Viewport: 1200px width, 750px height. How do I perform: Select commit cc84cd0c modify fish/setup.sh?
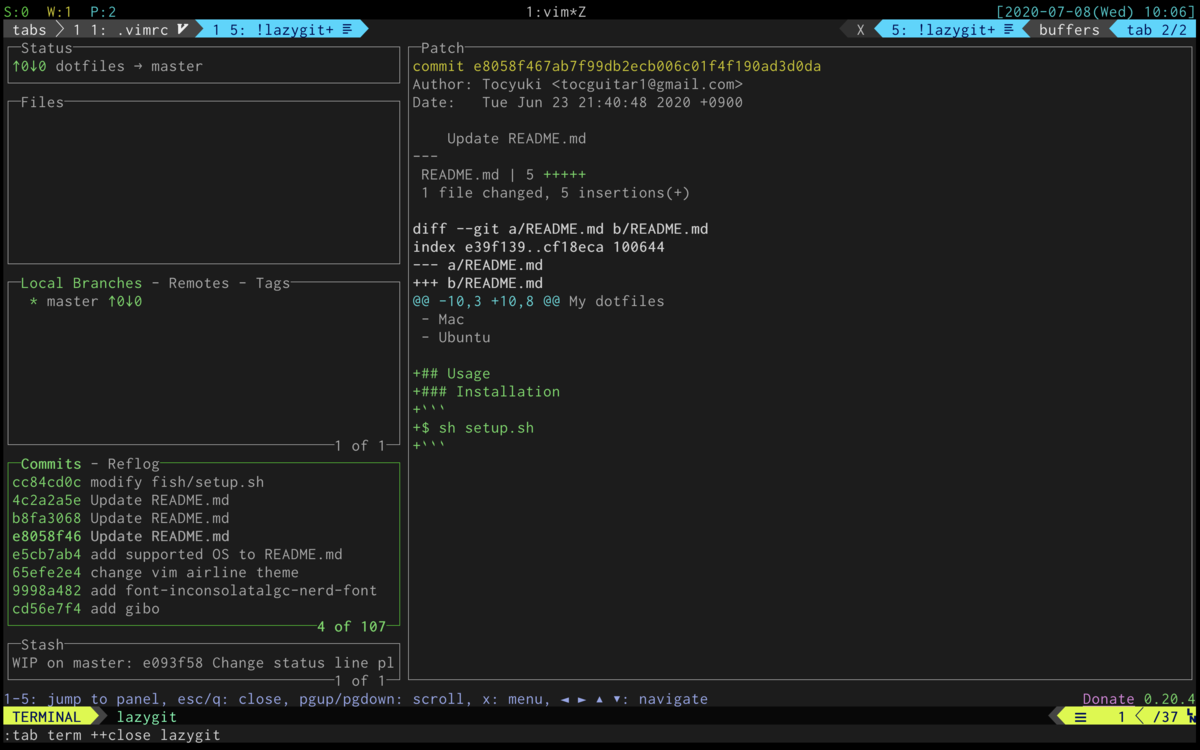click(204, 482)
